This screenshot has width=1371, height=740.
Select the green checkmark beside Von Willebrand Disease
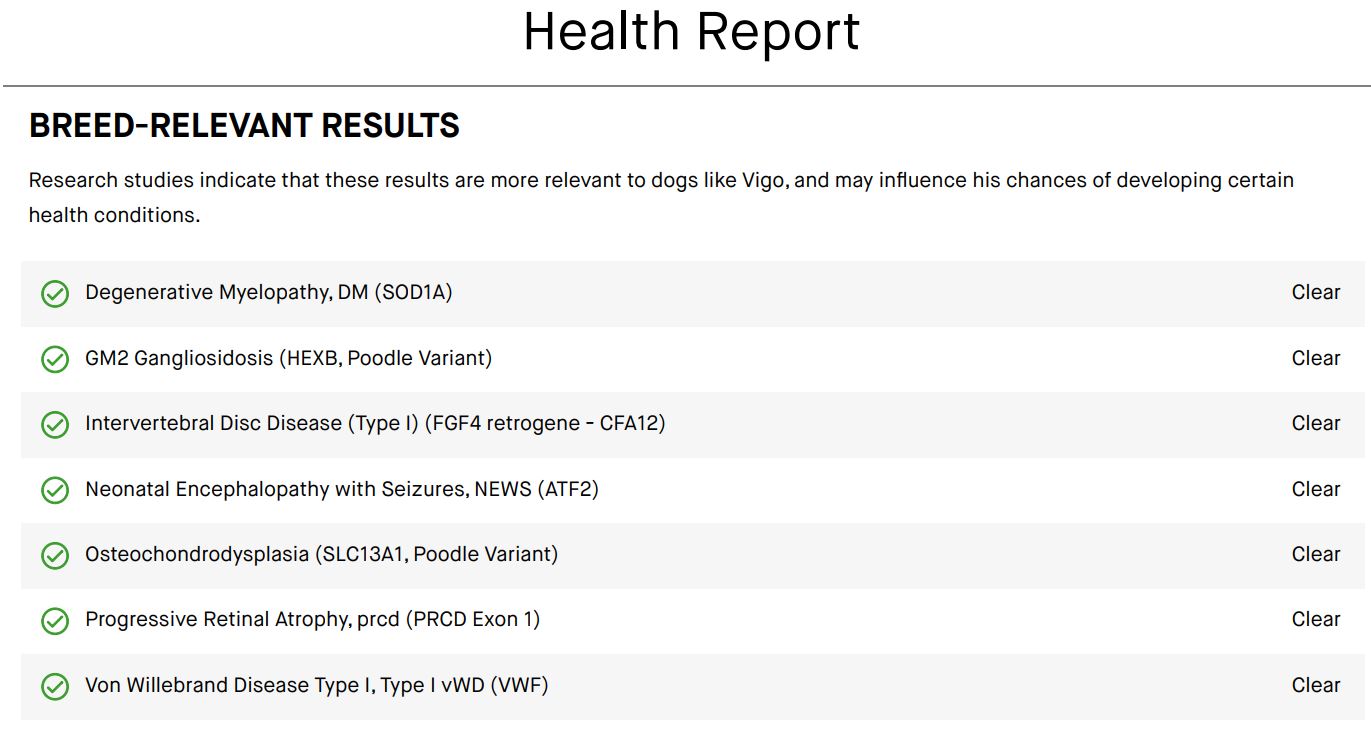tap(55, 687)
